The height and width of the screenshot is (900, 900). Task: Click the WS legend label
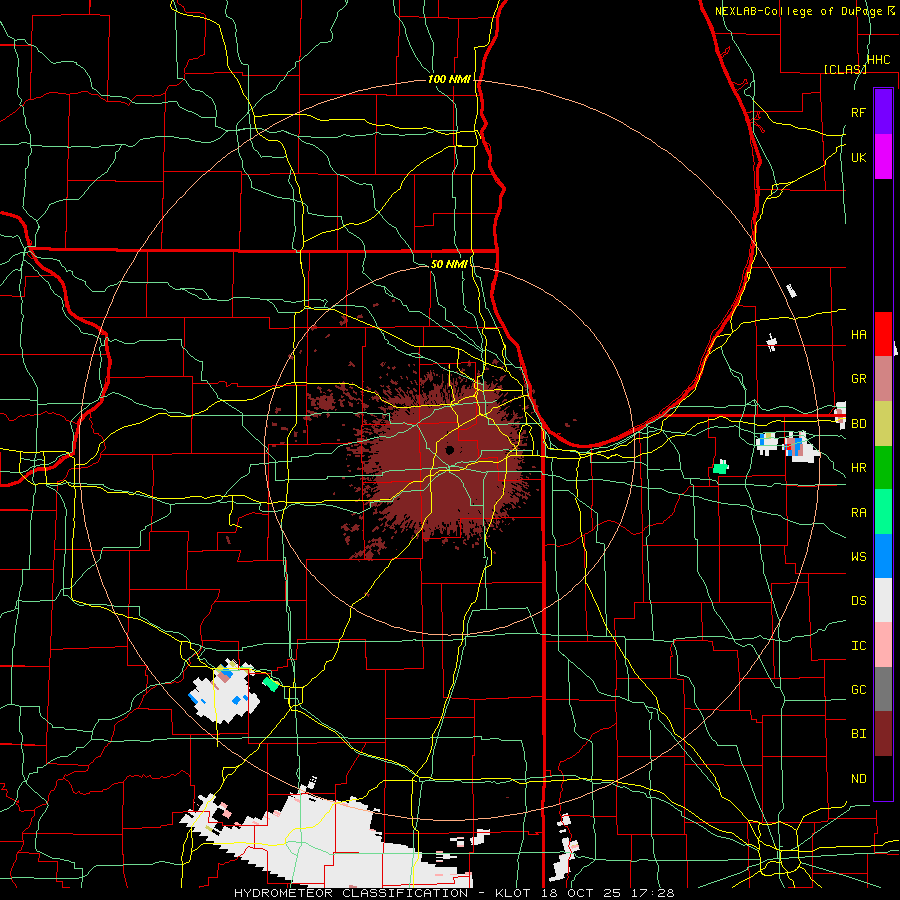point(858,556)
